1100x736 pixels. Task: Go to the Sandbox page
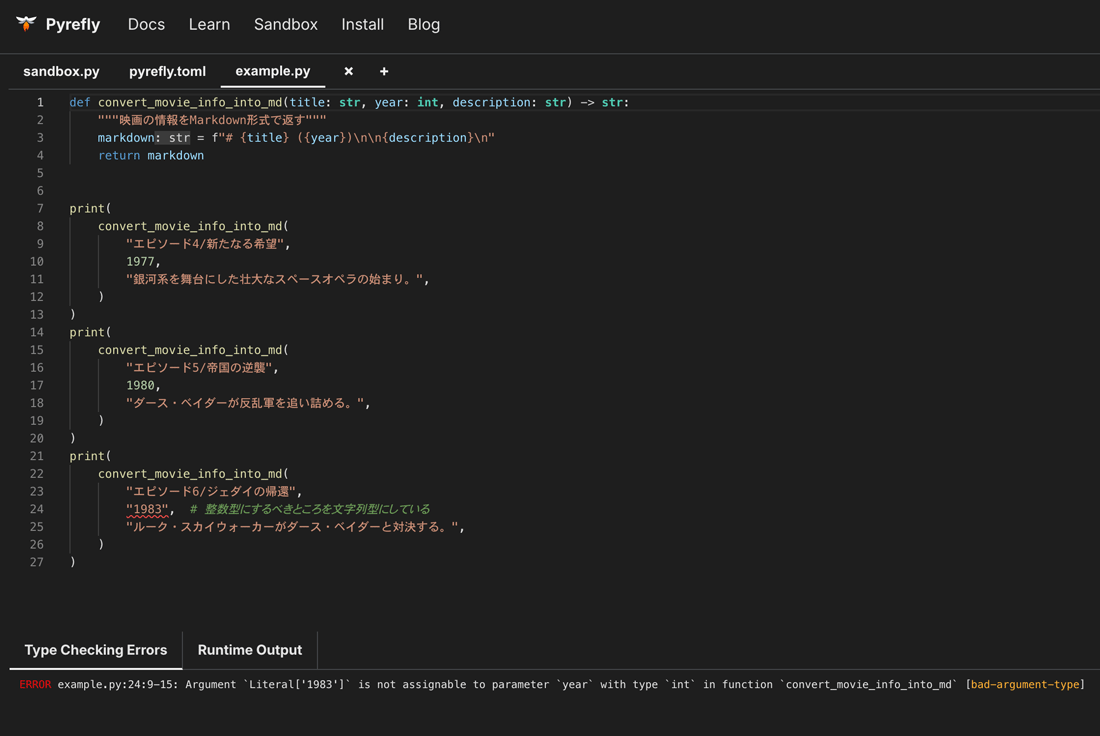click(285, 24)
